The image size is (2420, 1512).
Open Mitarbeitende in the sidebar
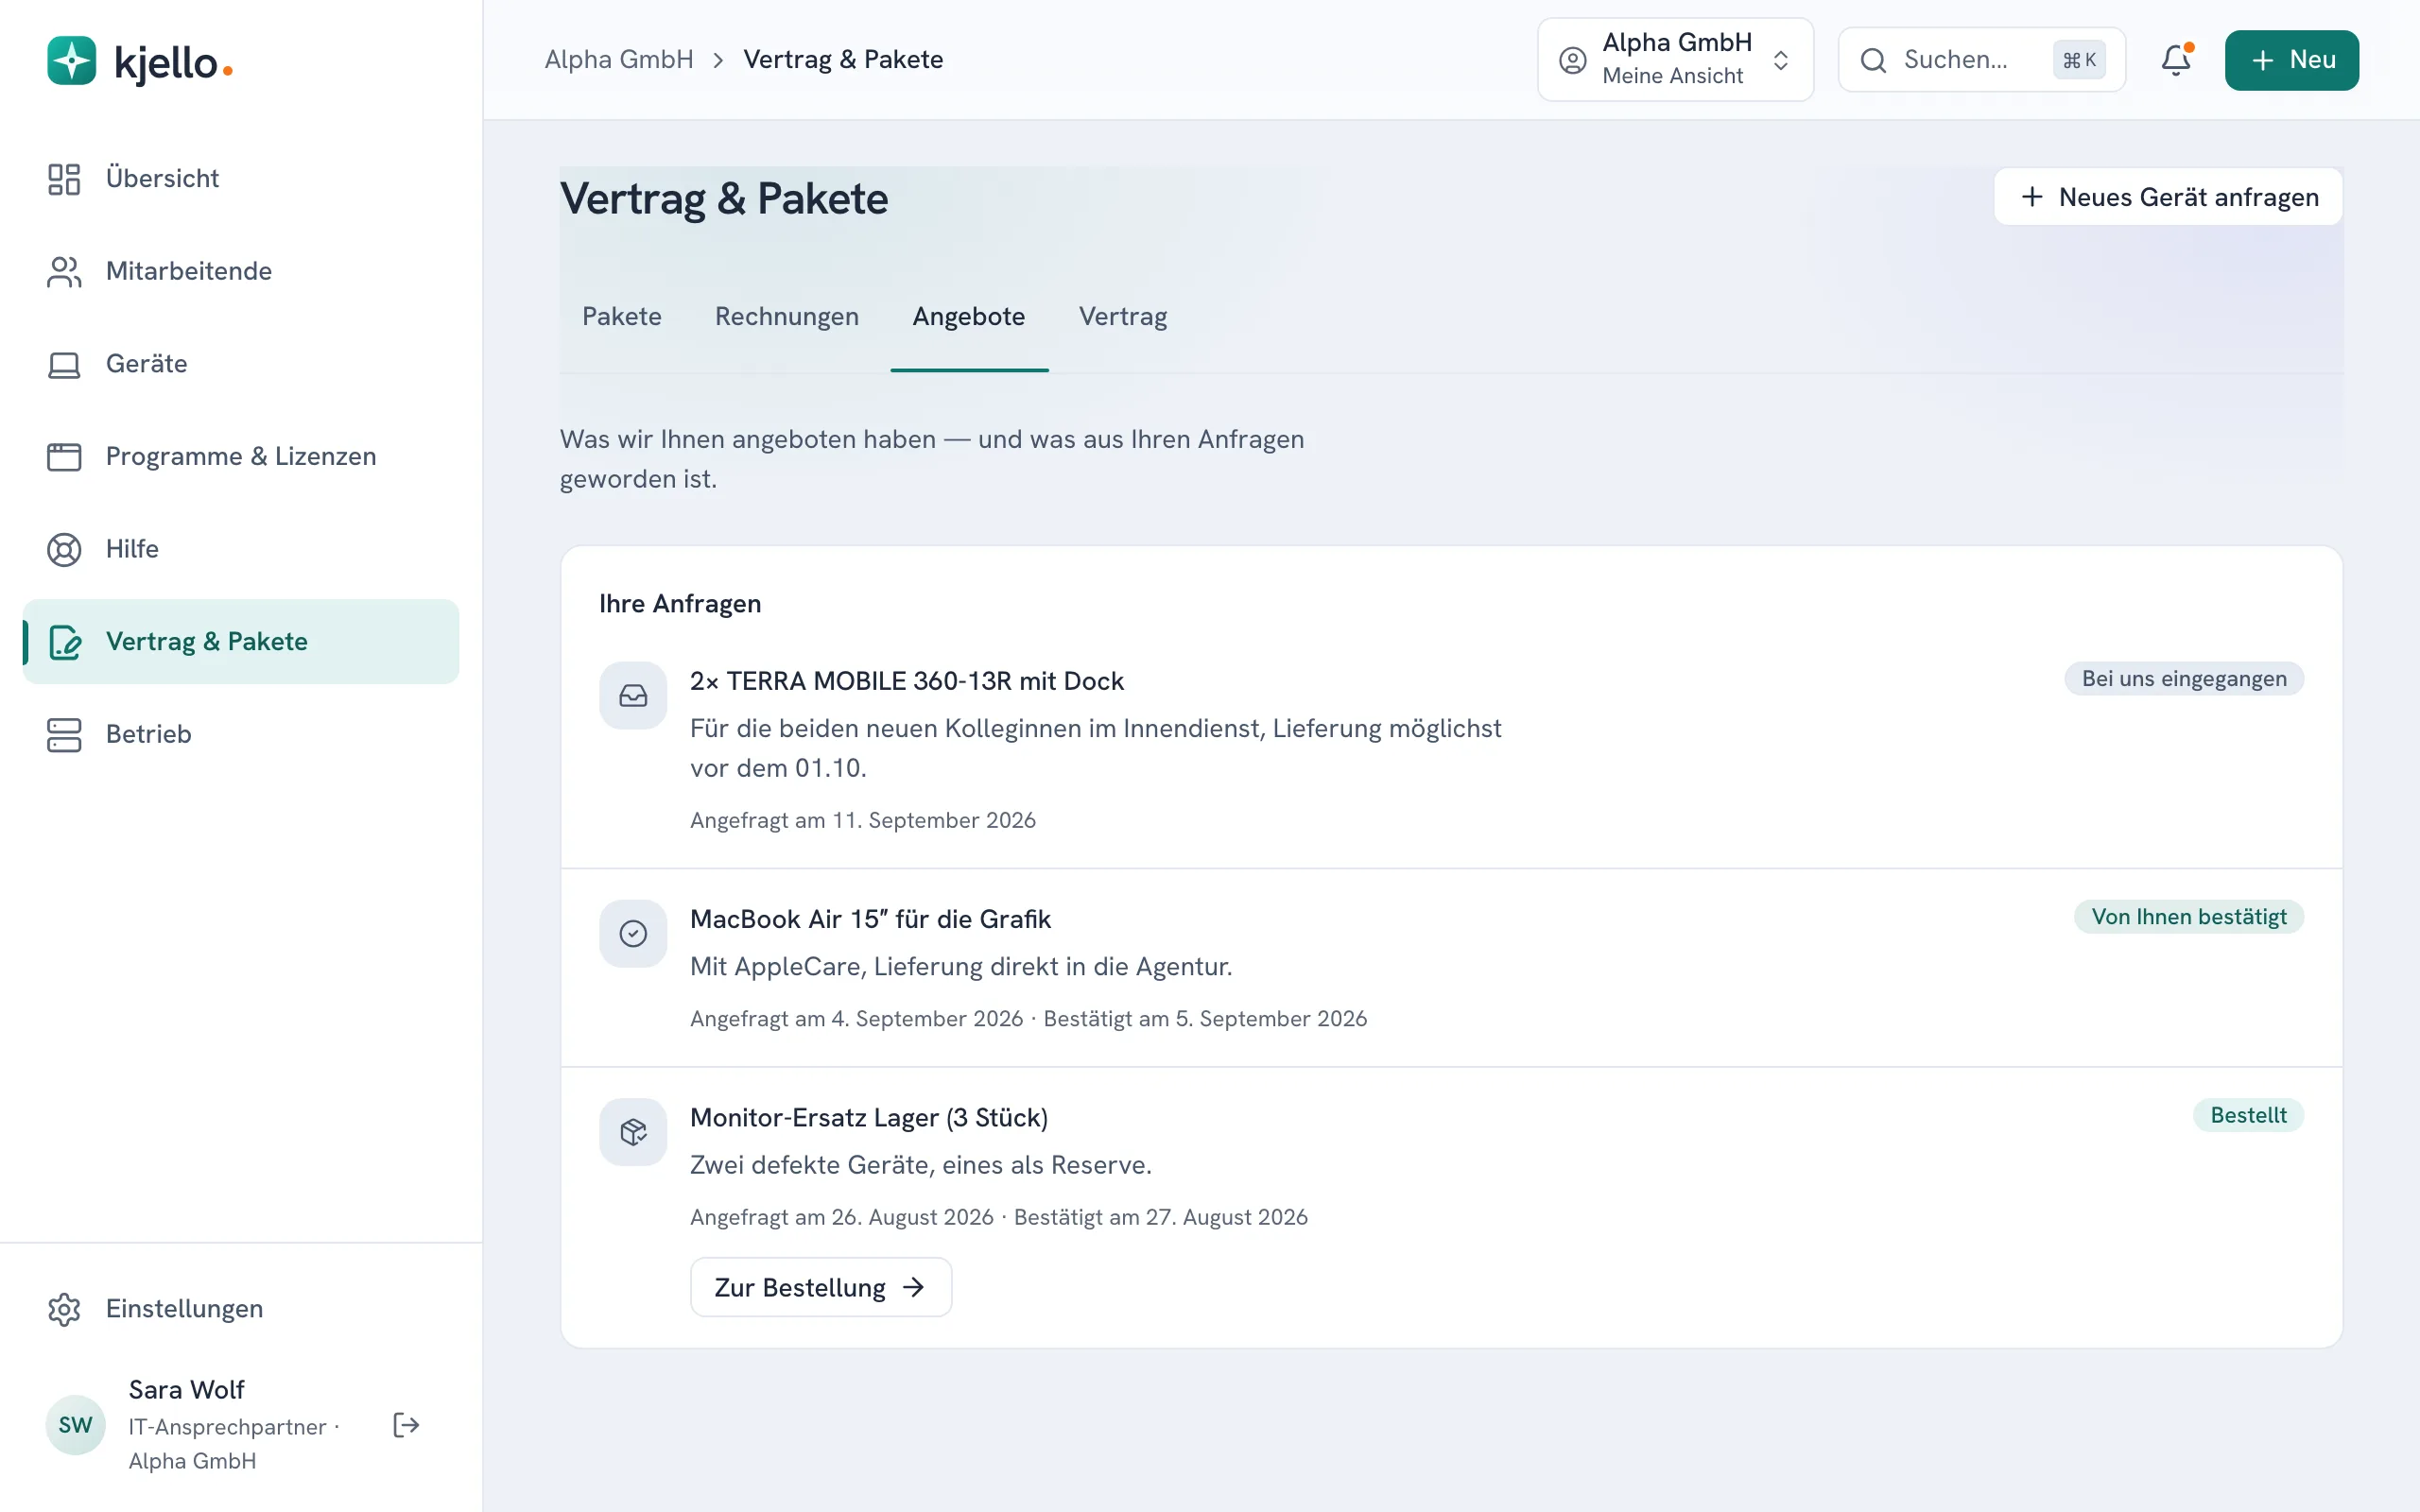click(x=241, y=272)
